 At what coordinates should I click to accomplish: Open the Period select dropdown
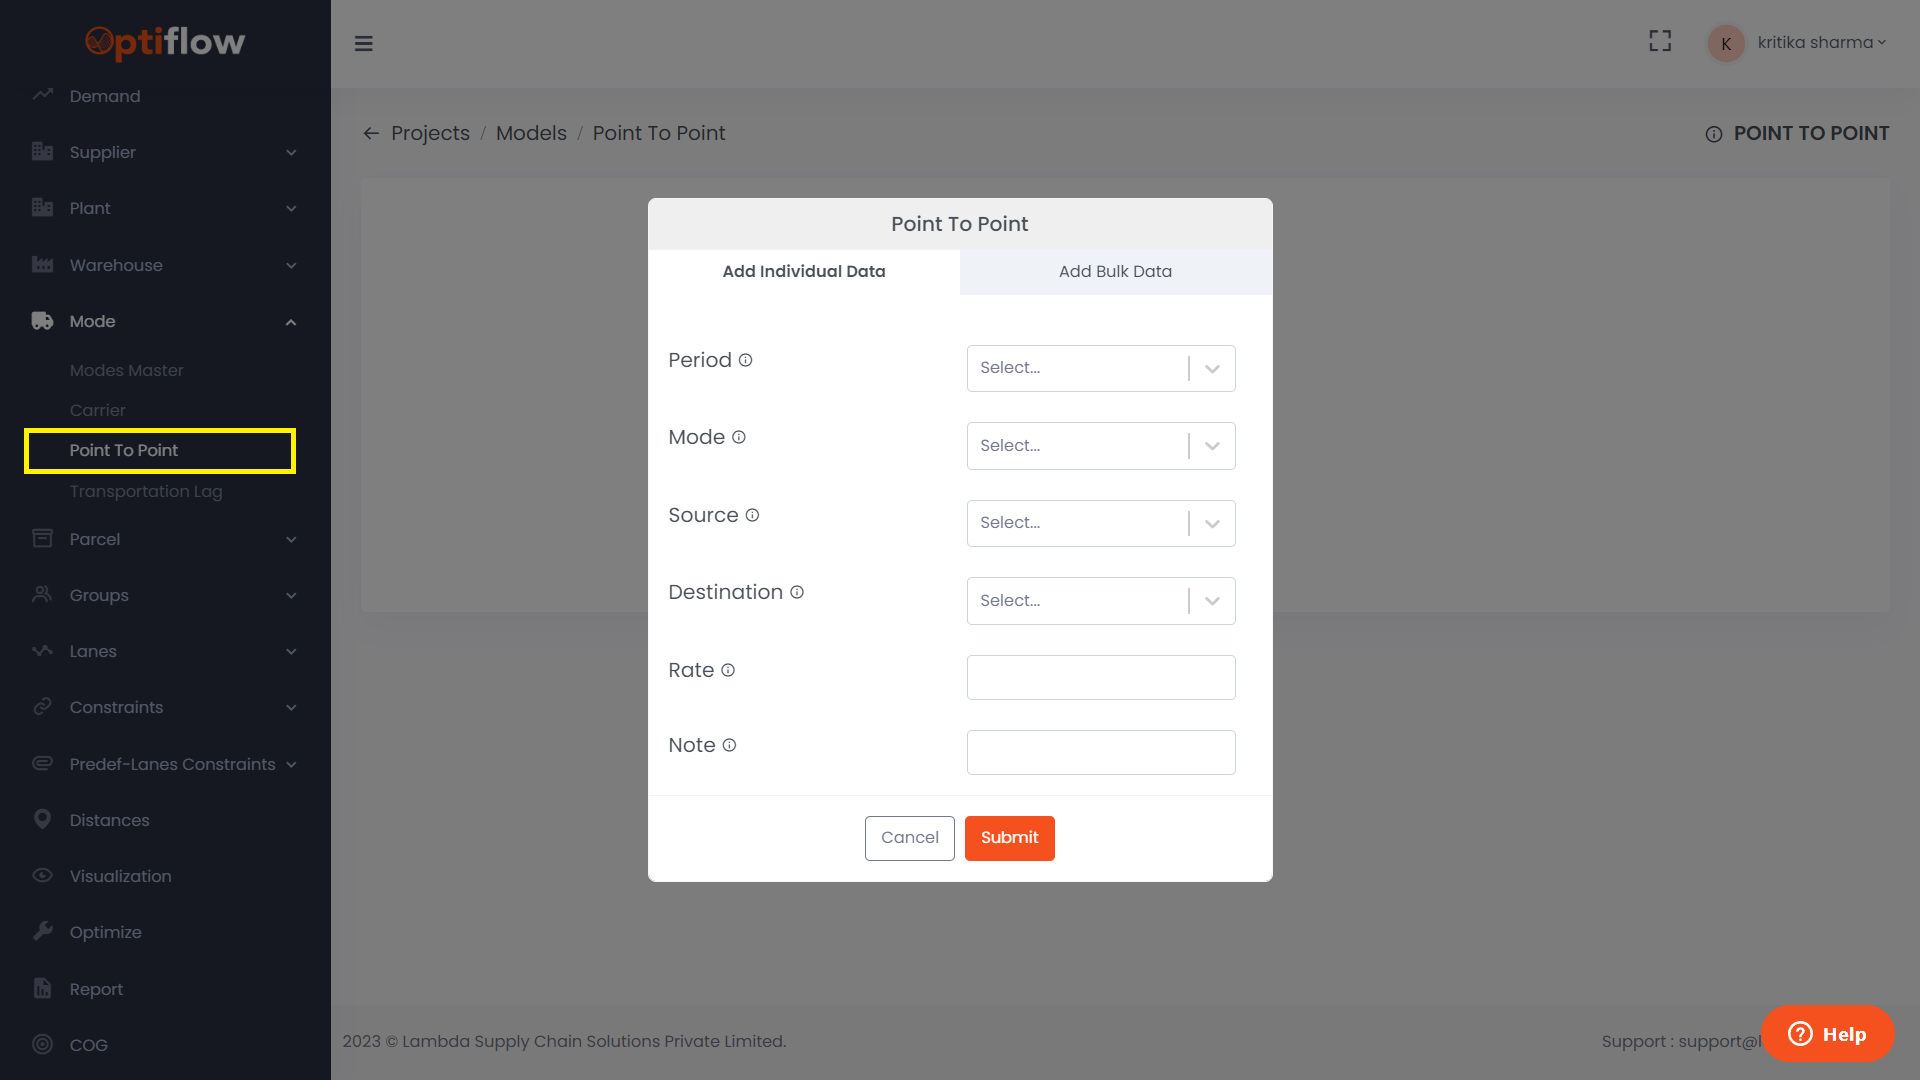tap(1100, 368)
